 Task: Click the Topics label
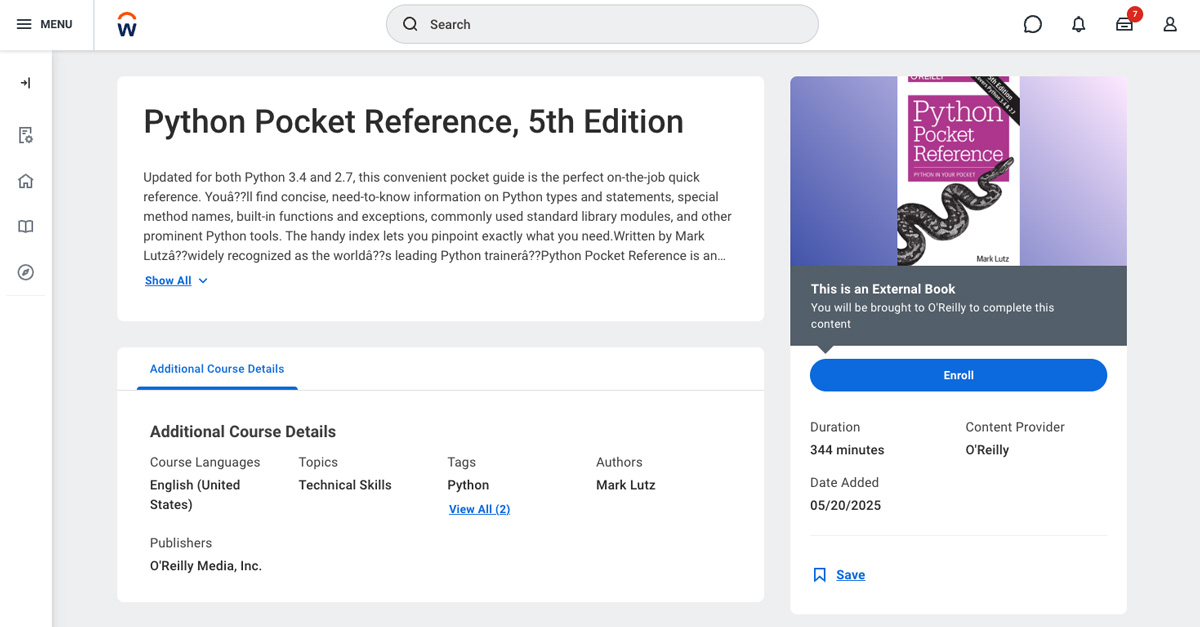coord(318,462)
